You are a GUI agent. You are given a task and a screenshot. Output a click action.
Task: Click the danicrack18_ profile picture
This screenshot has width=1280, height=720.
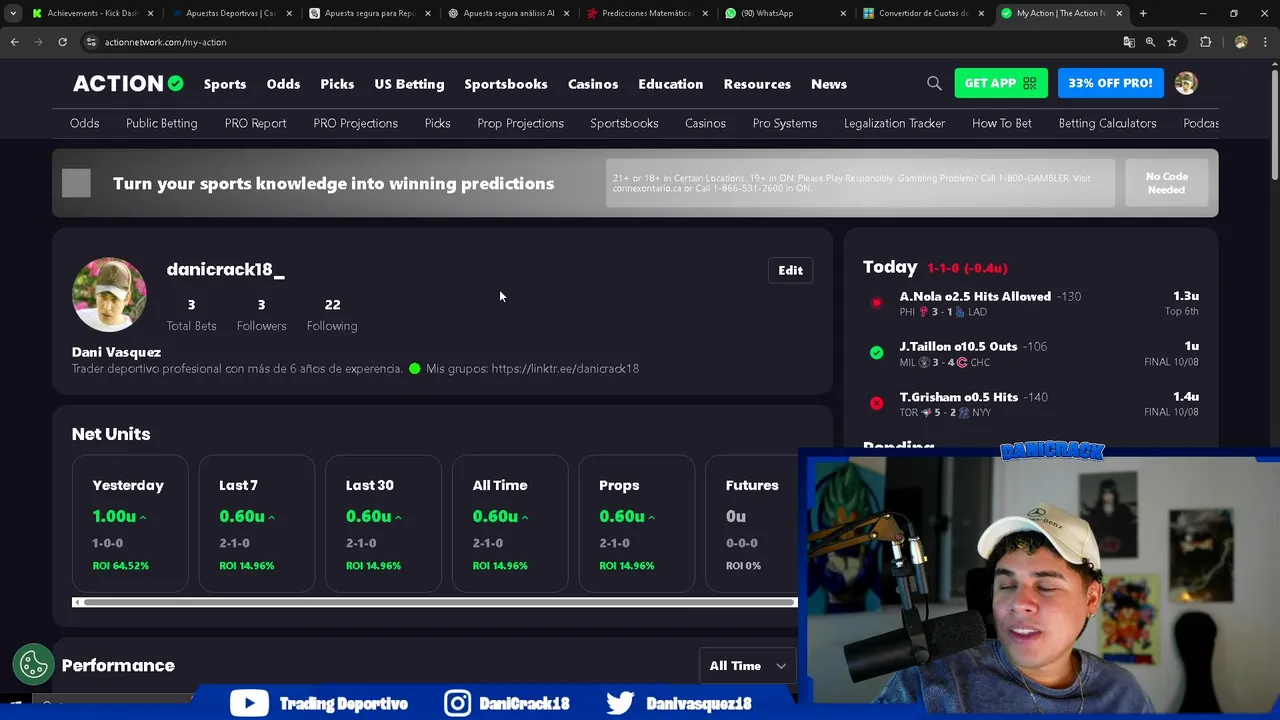(x=109, y=294)
